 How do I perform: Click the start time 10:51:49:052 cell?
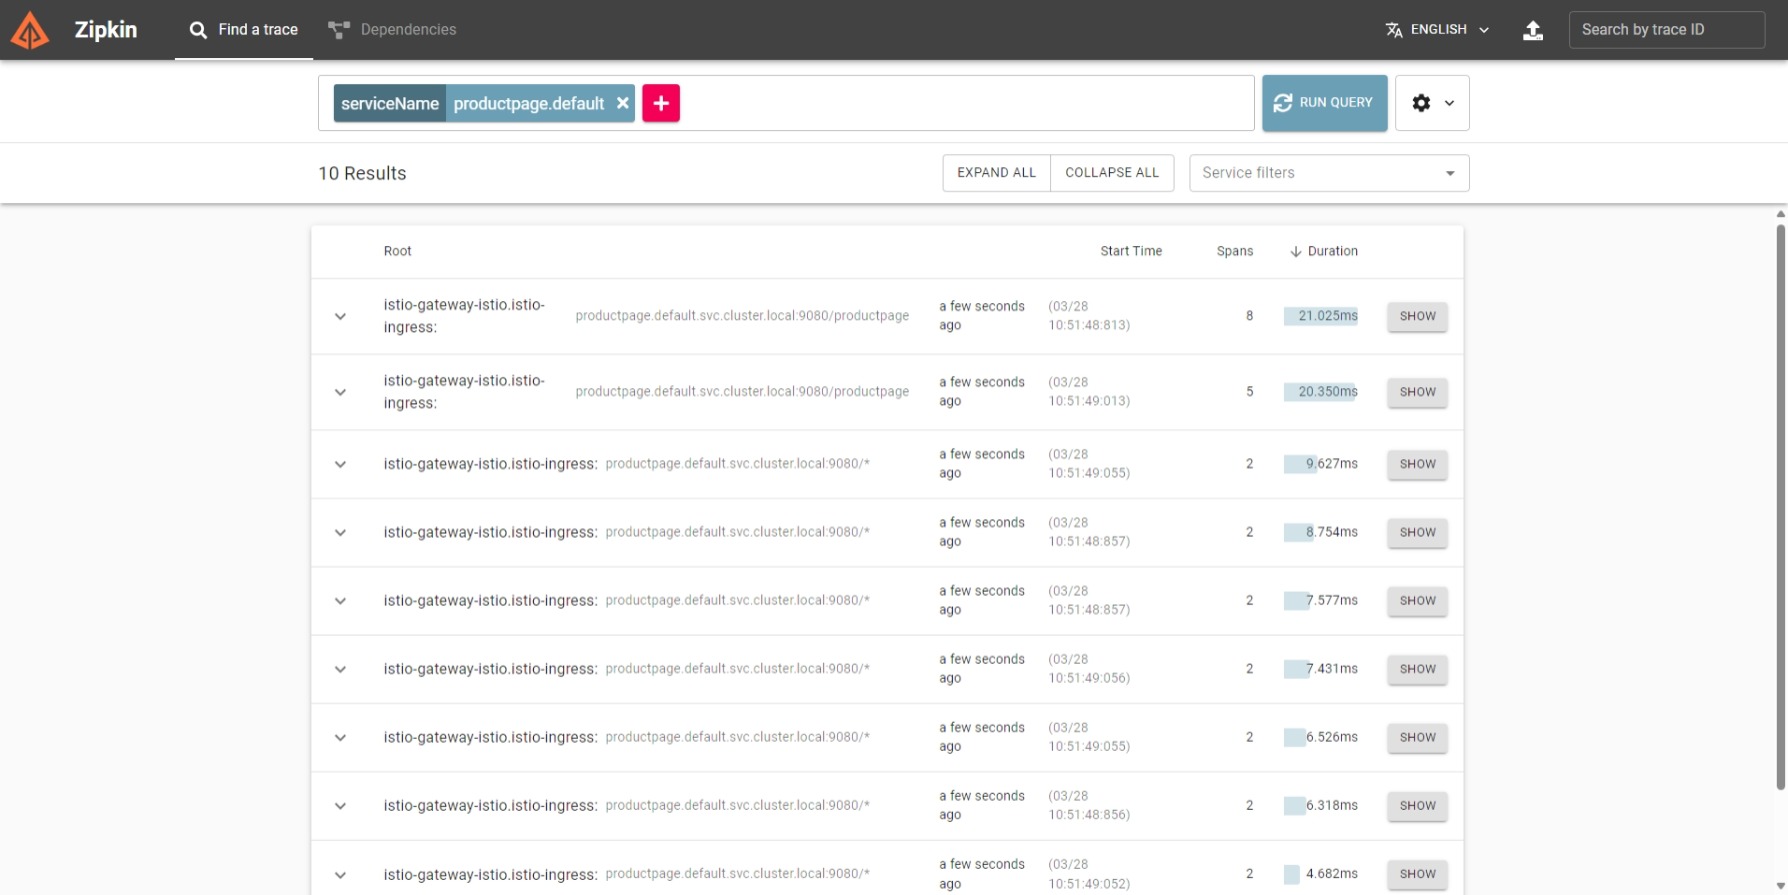tap(1089, 874)
